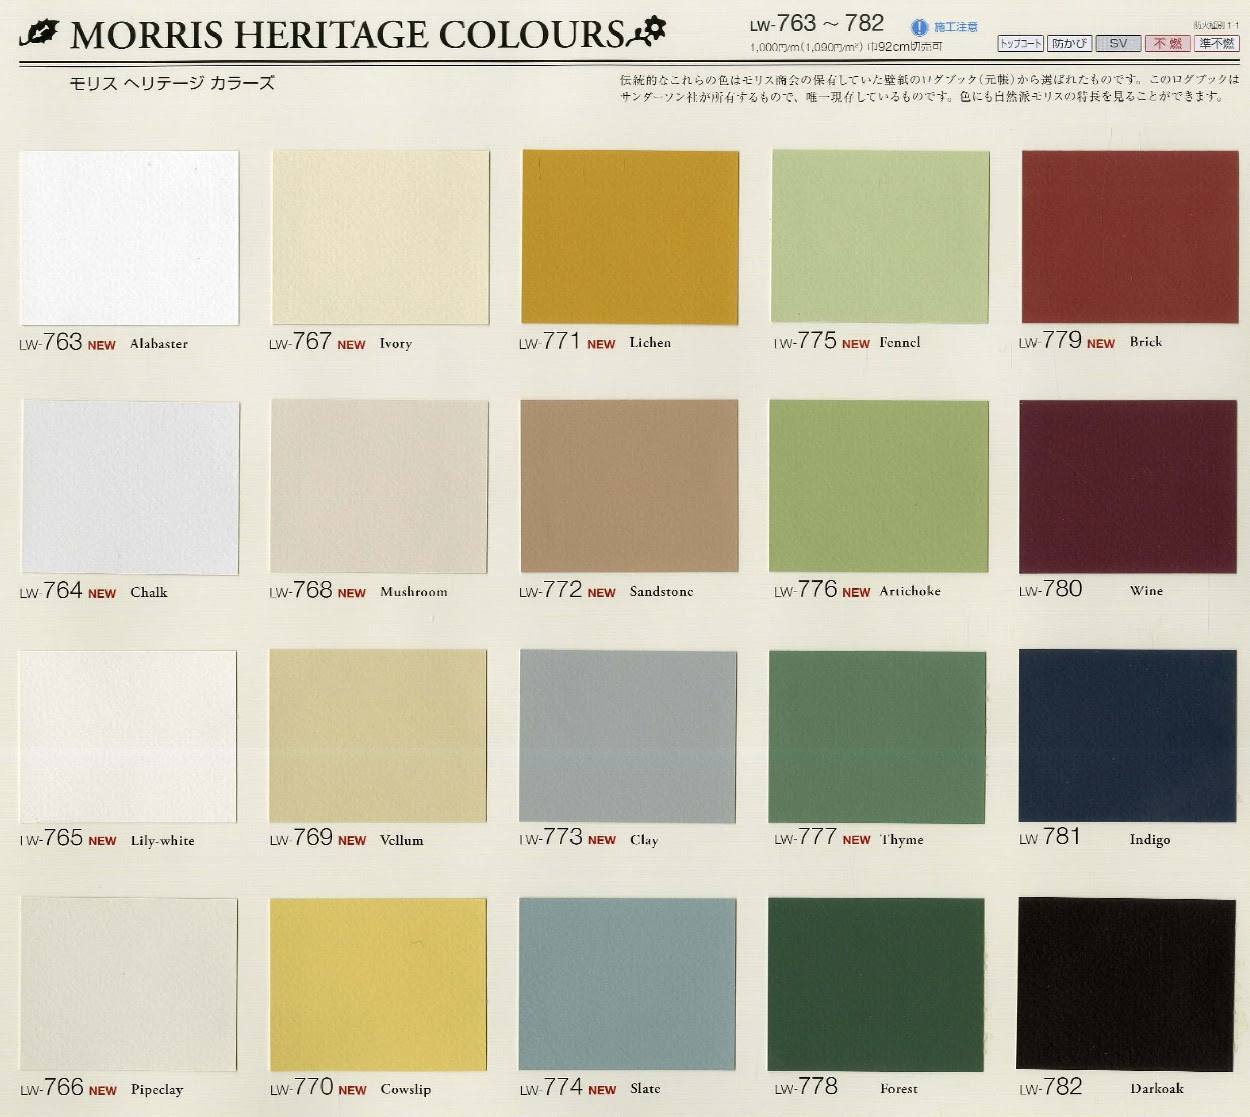The height and width of the screenshot is (1117, 1250).
Task: Pick the Artichoke green swatch
Action: (878, 486)
